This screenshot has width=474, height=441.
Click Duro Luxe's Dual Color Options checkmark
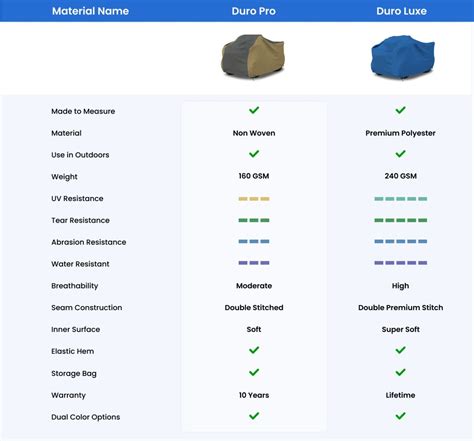pos(400,416)
